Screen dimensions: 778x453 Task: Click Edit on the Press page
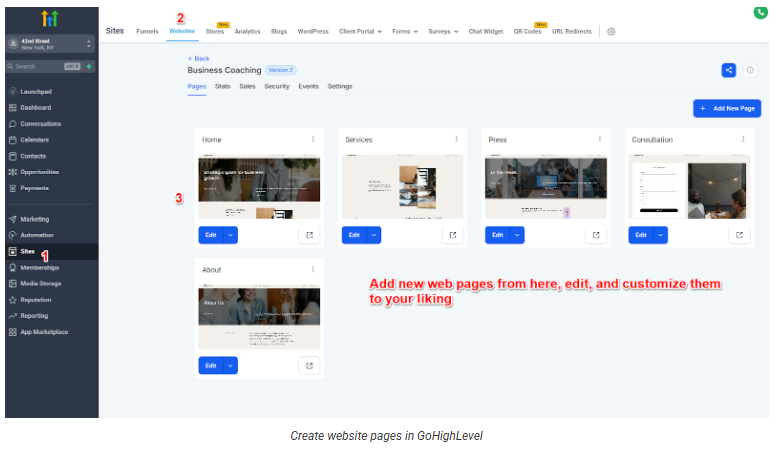pos(498,235)
